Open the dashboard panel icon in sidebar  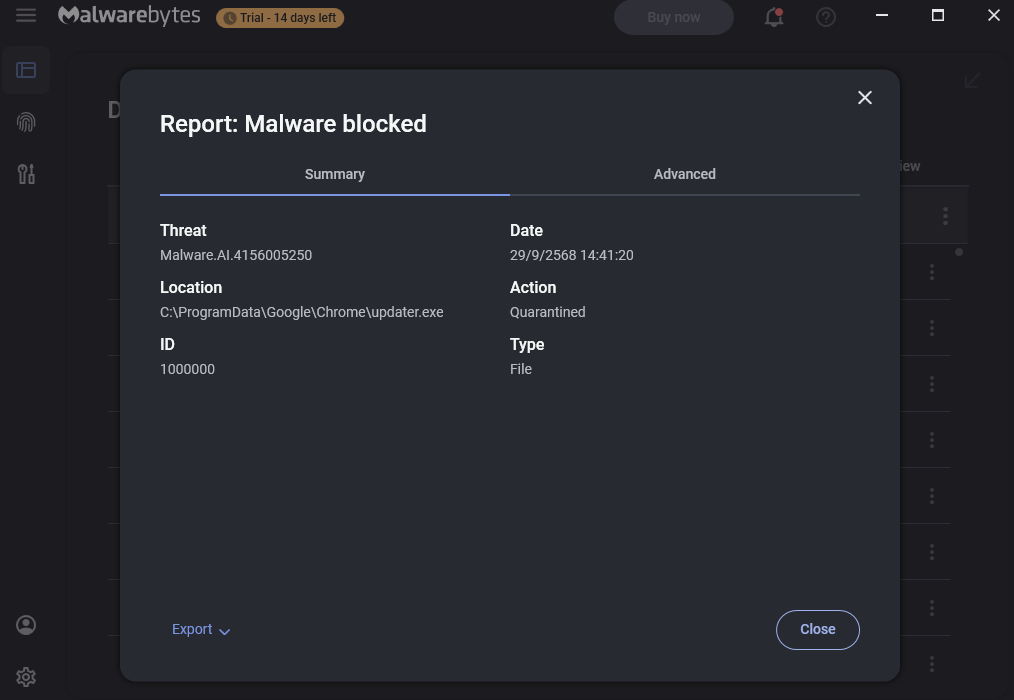(26, 70)
